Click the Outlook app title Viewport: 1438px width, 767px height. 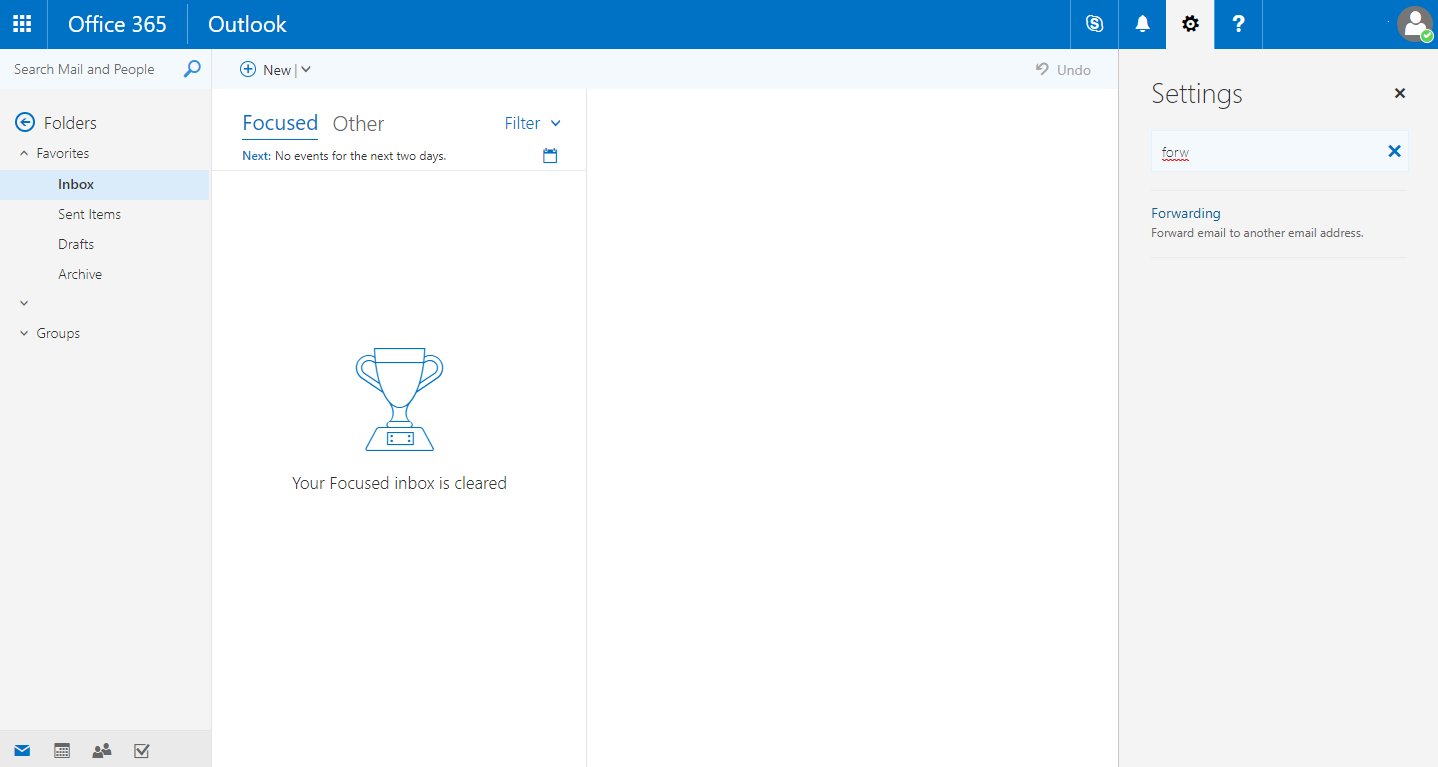point(247,24)
